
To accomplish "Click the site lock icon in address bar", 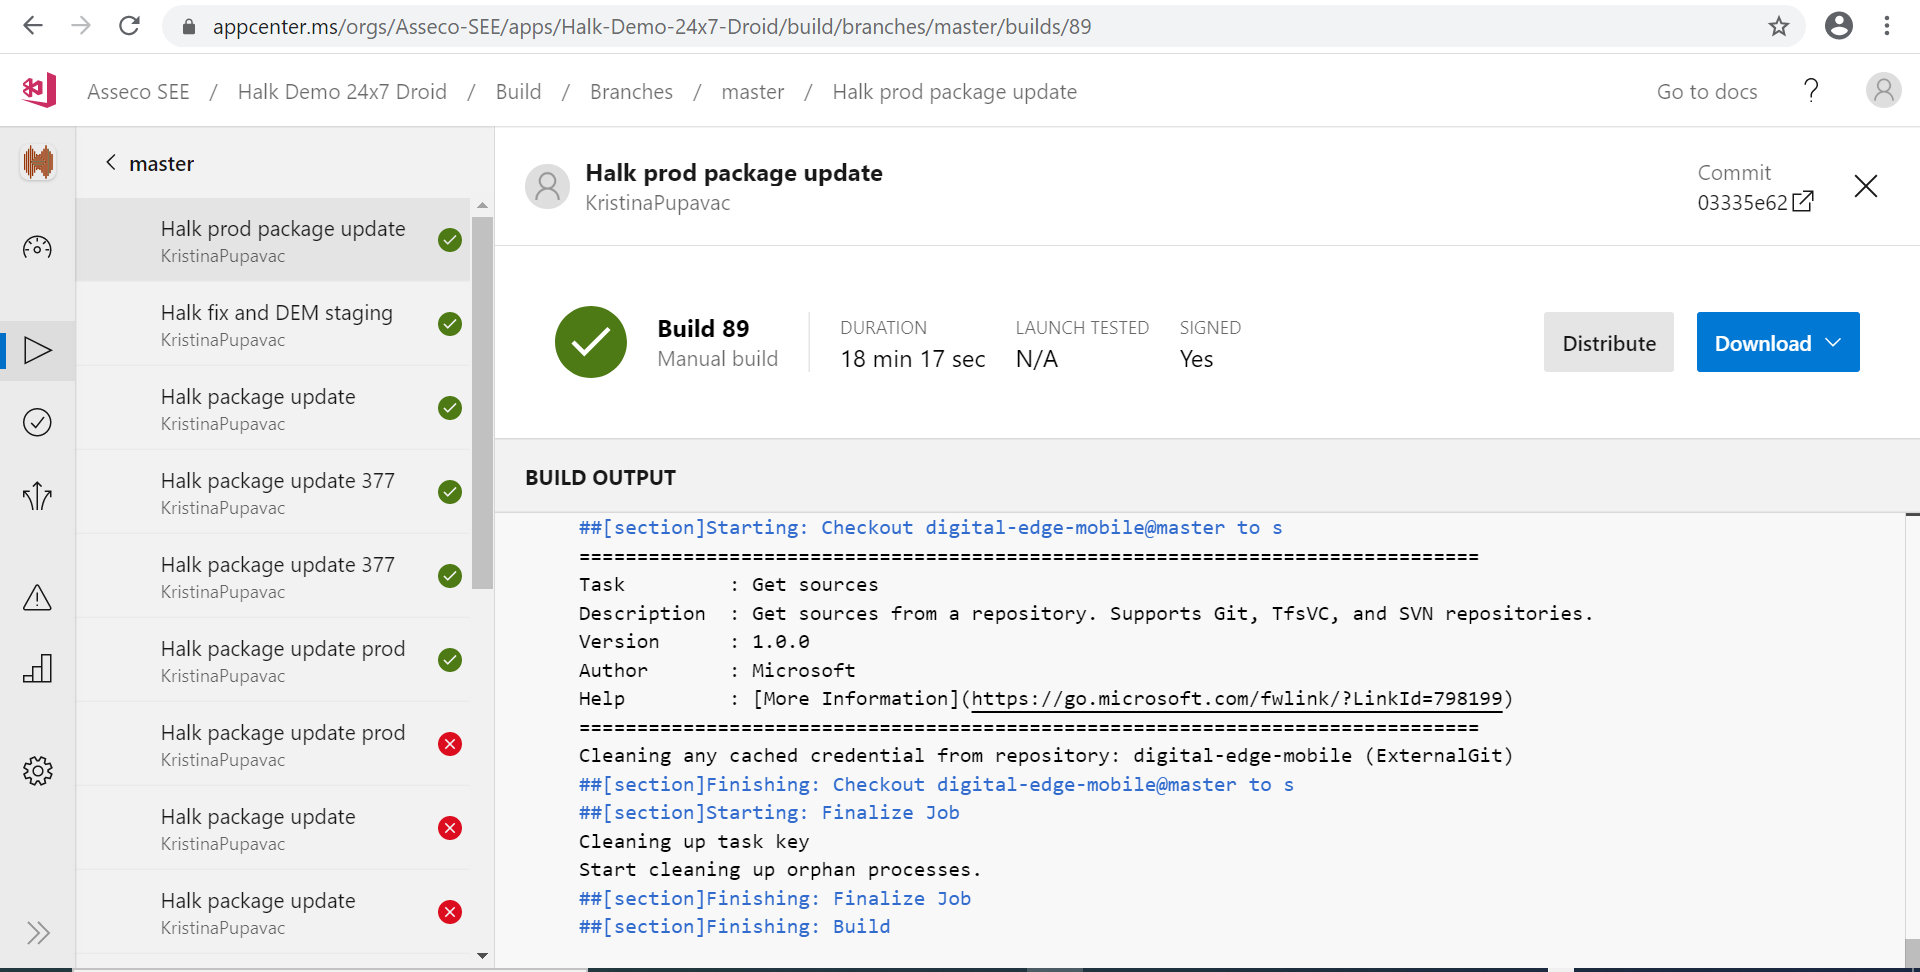I will [189, 27].
